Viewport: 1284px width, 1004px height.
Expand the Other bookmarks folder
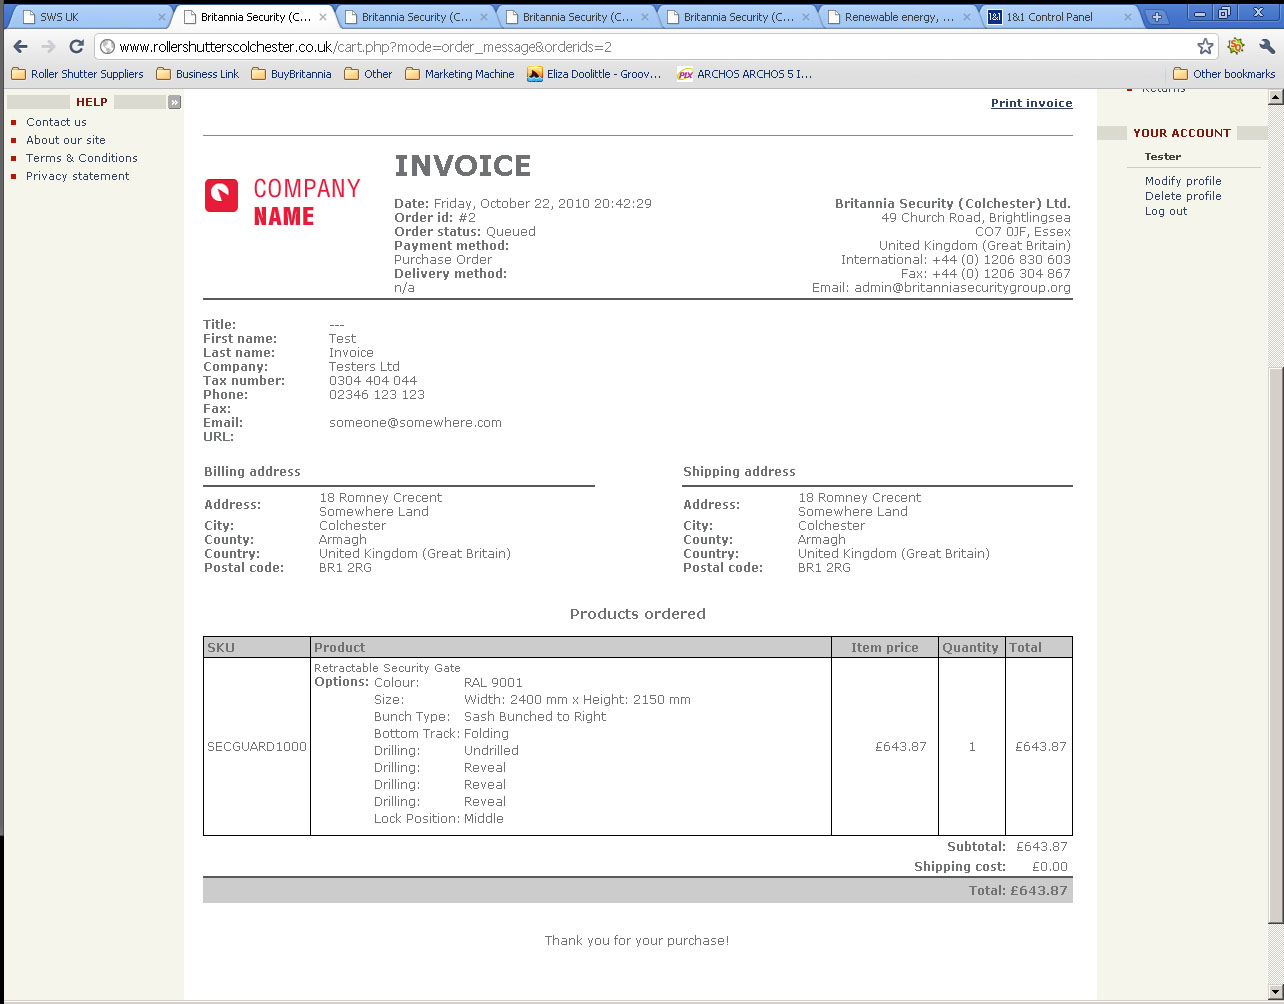[x=1224, y=74]
